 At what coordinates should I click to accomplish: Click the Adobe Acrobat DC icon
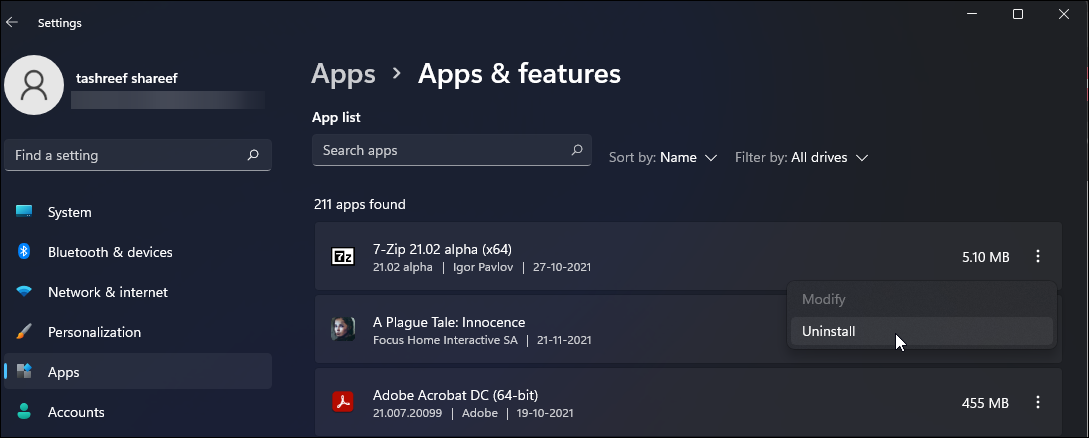point(343,402)
